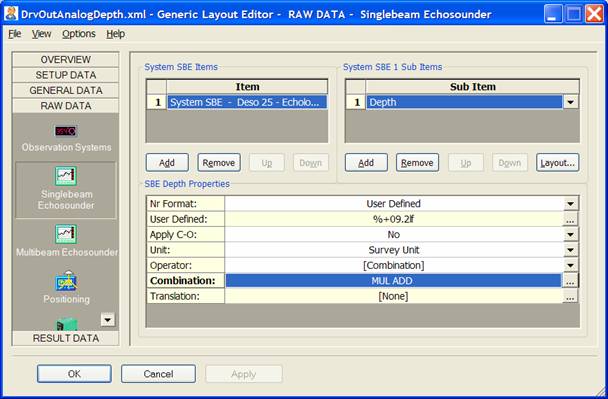Select the Multibeam Echosounder icon
This screenshot has height=399, width=608.
pos(66,234)
